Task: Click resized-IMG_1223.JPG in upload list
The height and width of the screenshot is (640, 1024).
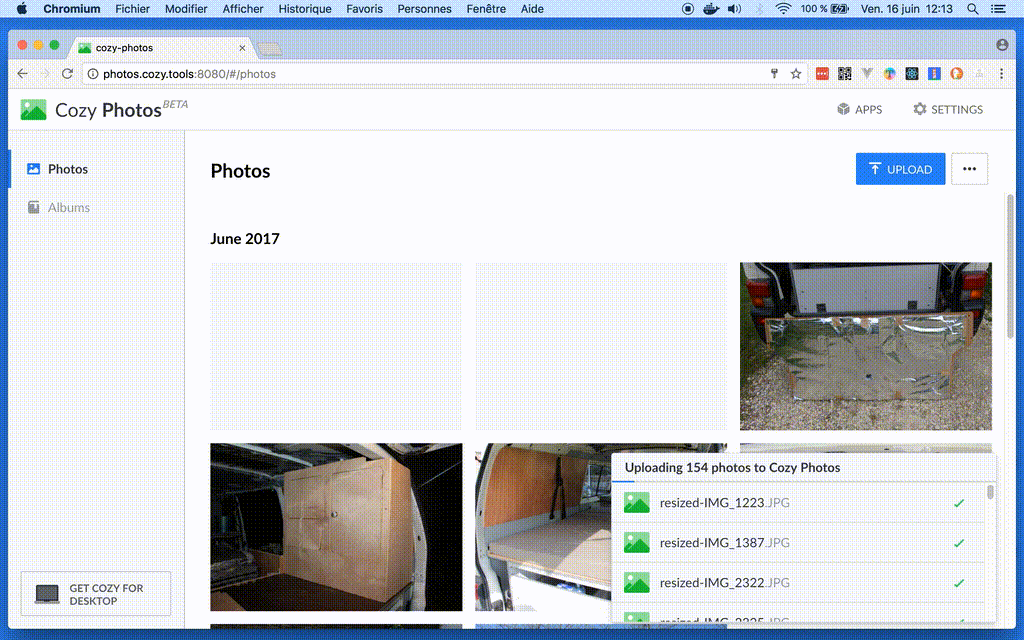Action: tap(724, 503)
